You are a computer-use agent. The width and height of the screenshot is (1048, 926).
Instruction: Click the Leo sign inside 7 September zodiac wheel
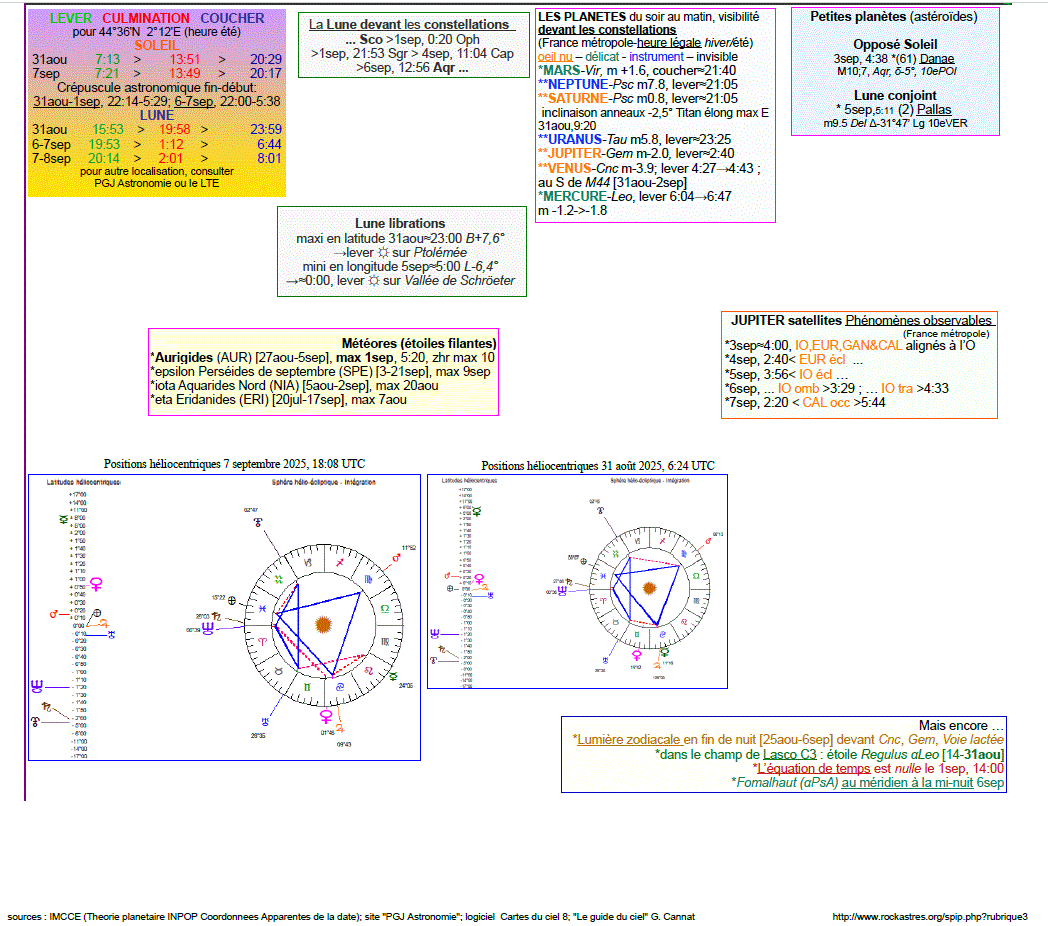[x=369, y=672]
